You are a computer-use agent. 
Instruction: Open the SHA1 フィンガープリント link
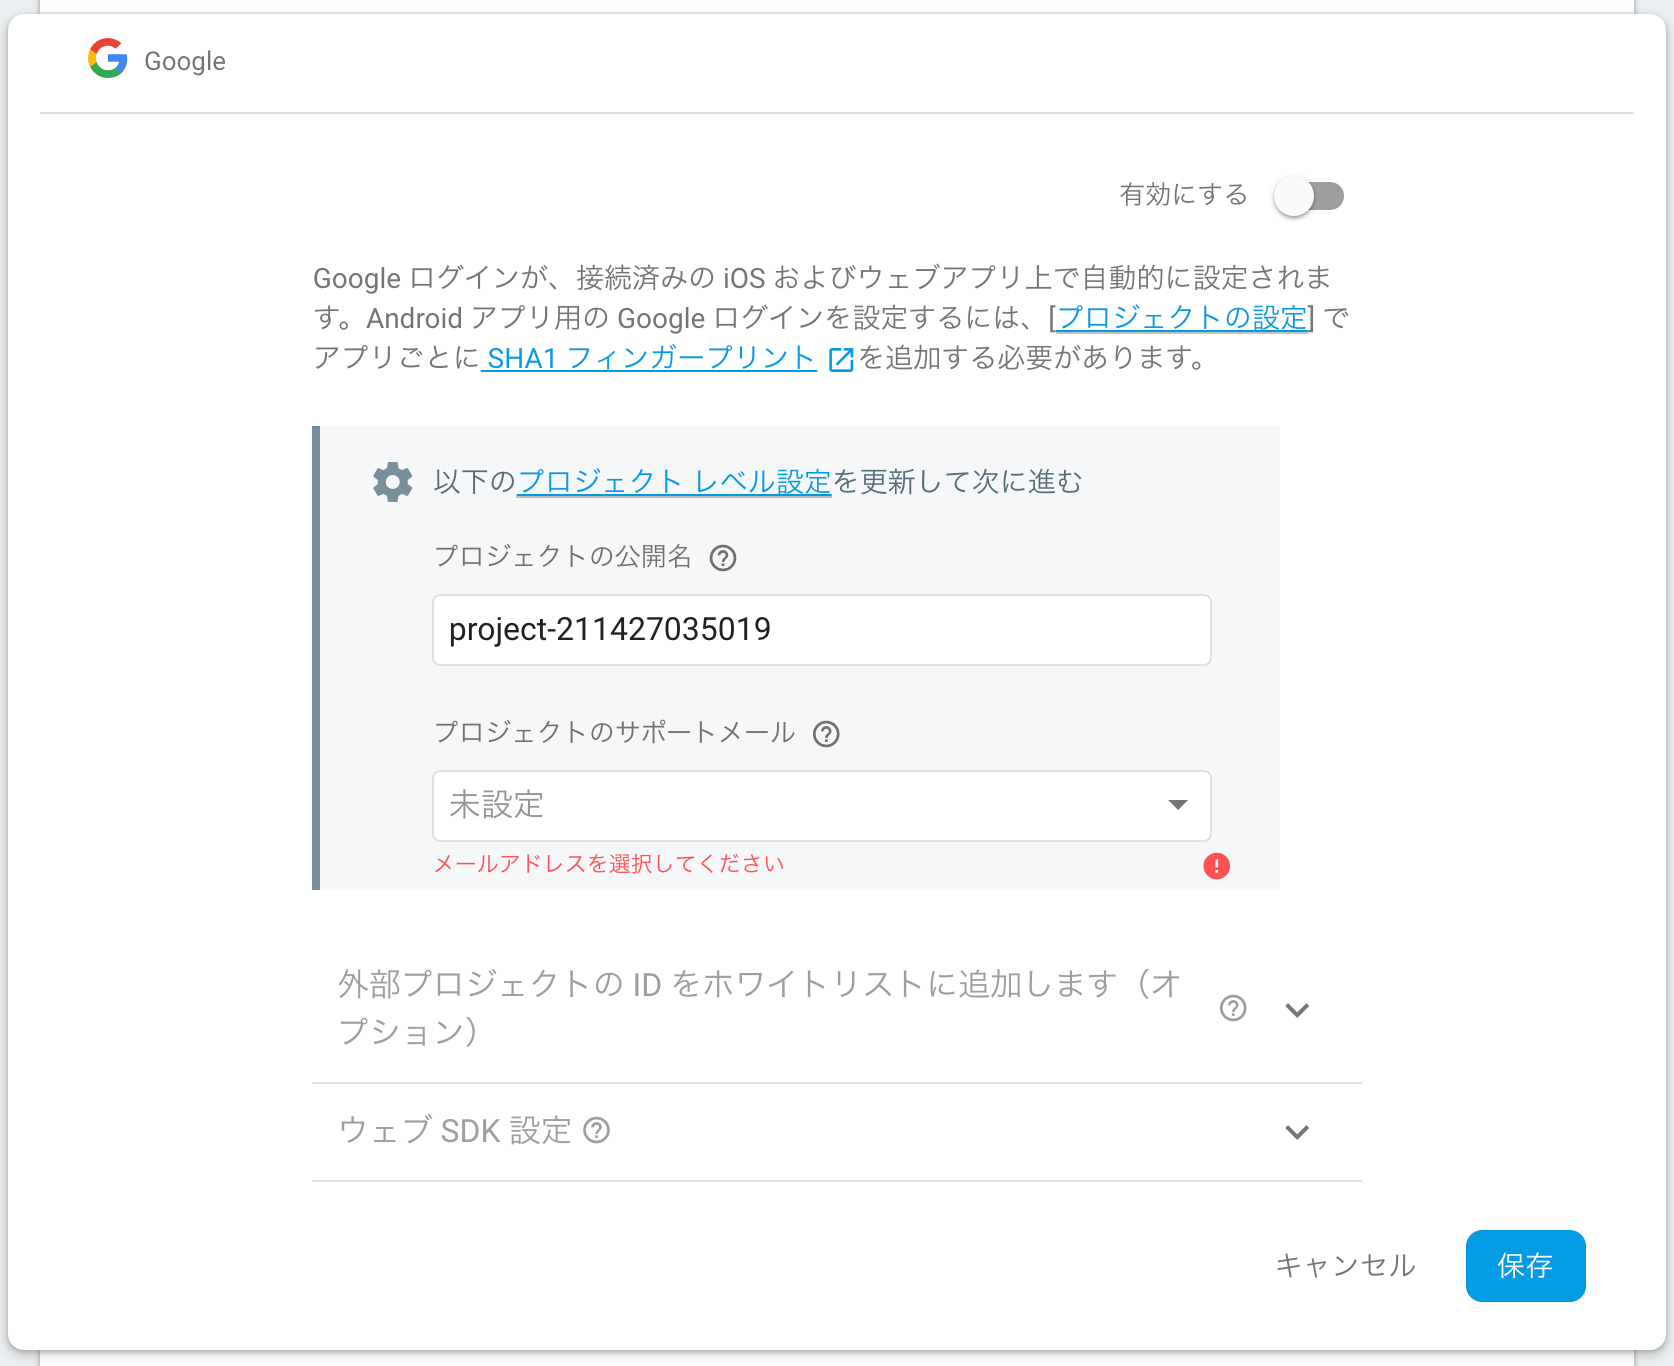651,358
